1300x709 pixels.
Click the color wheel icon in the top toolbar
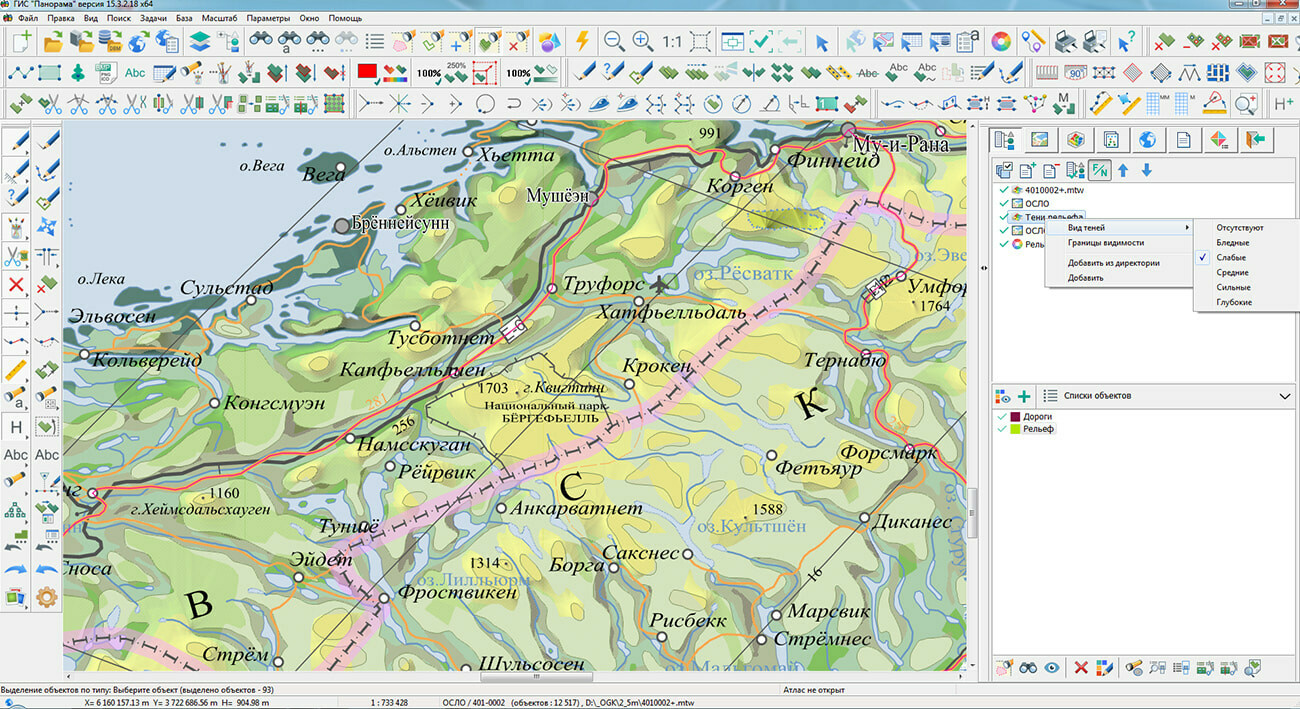pyautogui.click(x=1000, y=42)
